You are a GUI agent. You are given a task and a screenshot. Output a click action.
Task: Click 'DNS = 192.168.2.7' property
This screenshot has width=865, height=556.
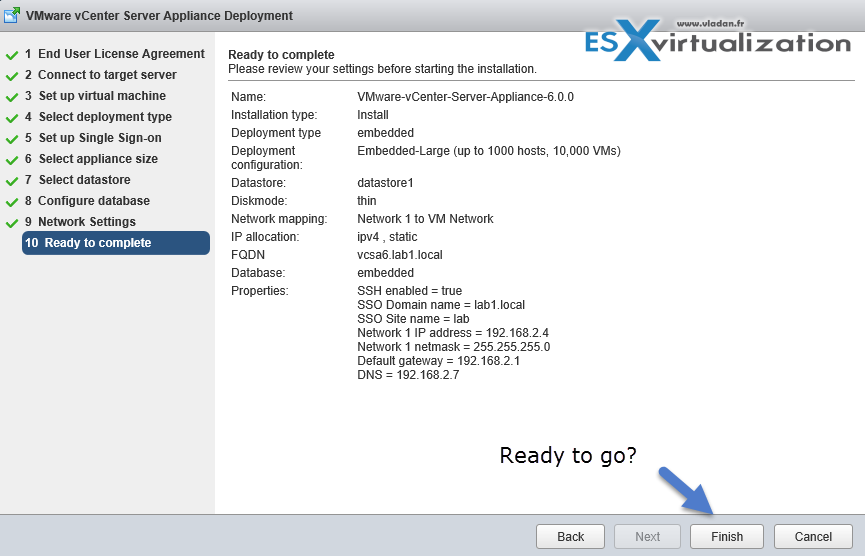click(x=408, y=375)
